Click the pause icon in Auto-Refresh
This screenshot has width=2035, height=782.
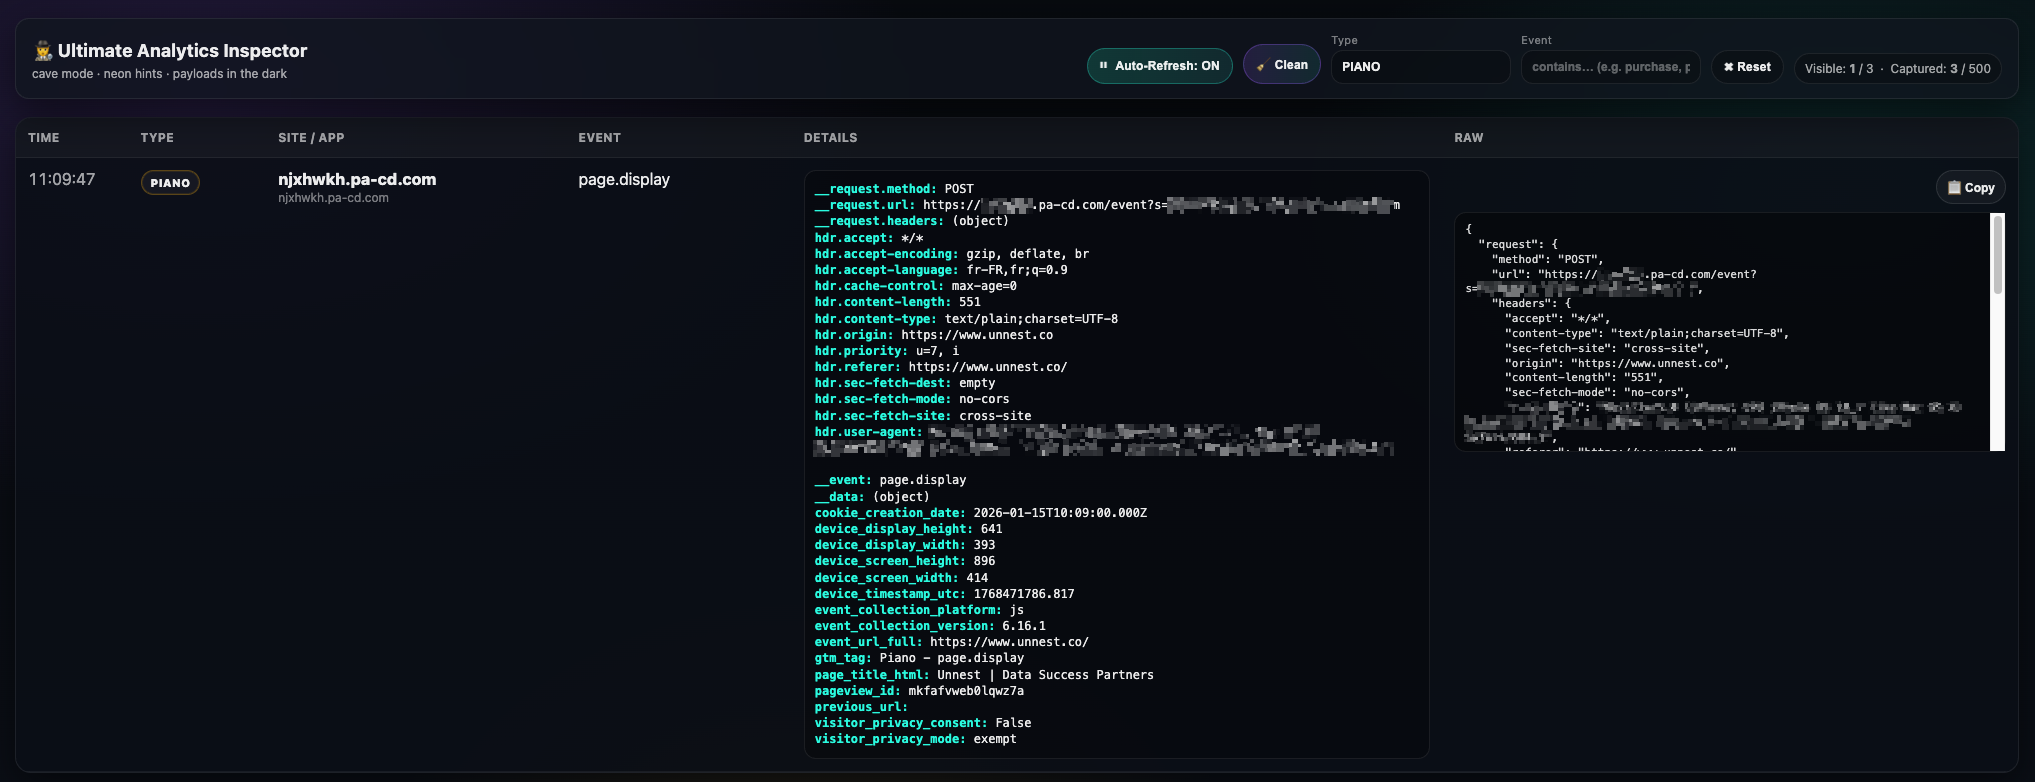[1104, 66]
